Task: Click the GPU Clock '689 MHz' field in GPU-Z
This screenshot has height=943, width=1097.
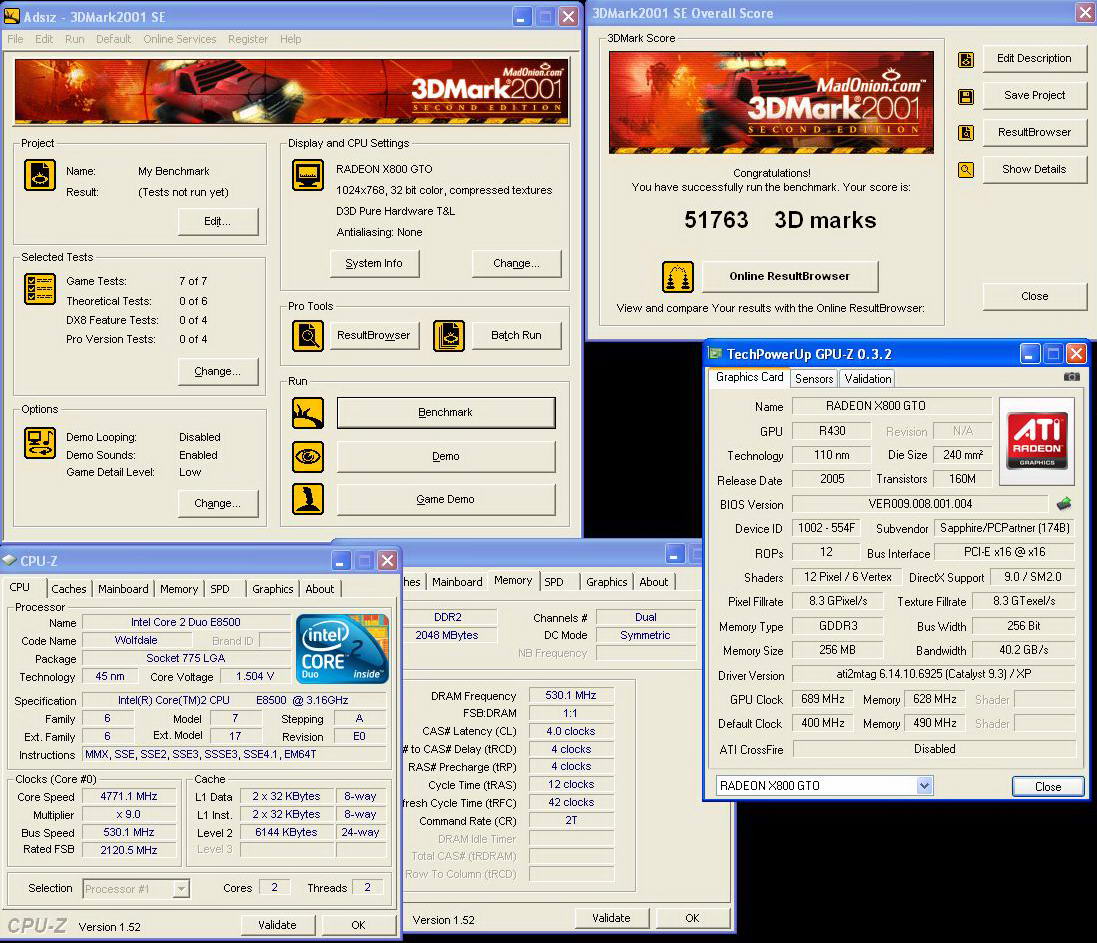Action: [x=822, y=699]
